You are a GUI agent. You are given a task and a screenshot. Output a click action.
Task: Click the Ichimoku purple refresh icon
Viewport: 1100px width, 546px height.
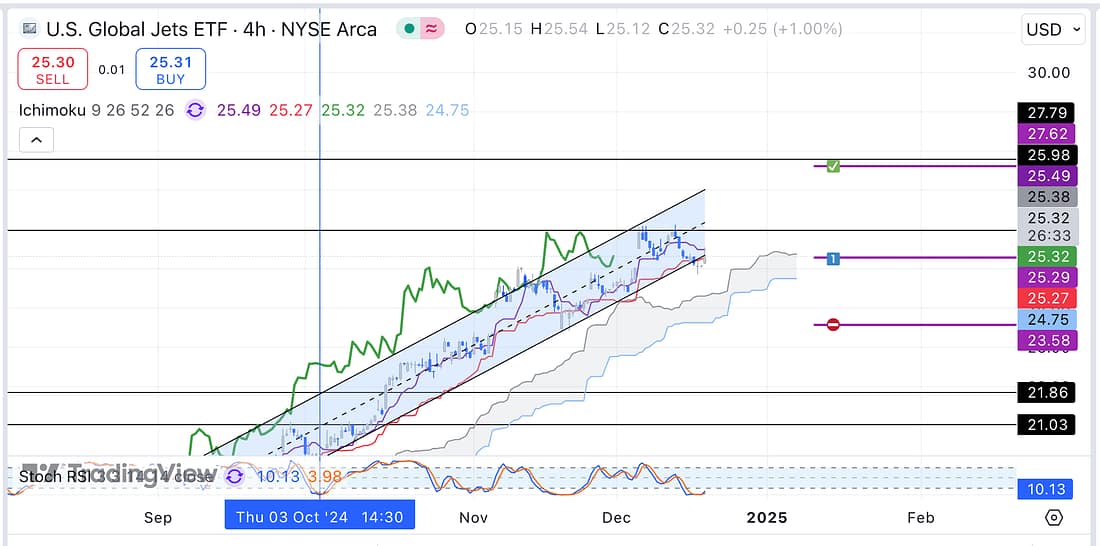(x=195, y=110)
